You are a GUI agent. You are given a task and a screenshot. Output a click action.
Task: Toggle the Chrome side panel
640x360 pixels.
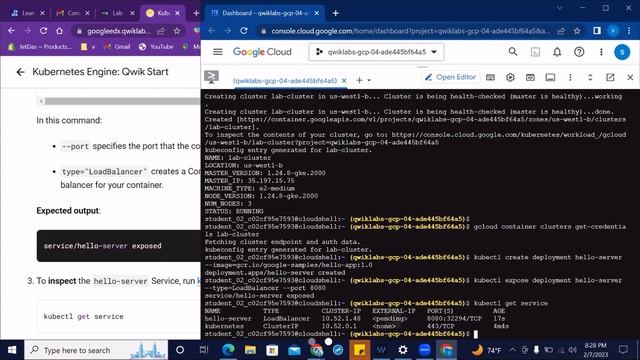(597, 31)
